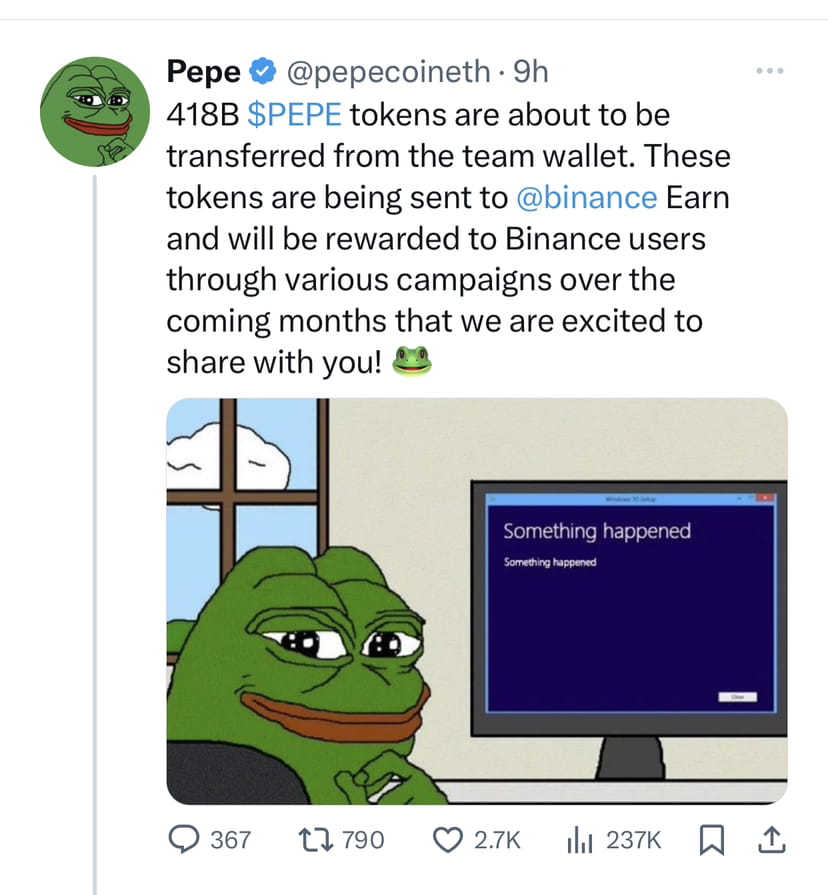Open post analytics via the bar chart icon

[581, 840]
